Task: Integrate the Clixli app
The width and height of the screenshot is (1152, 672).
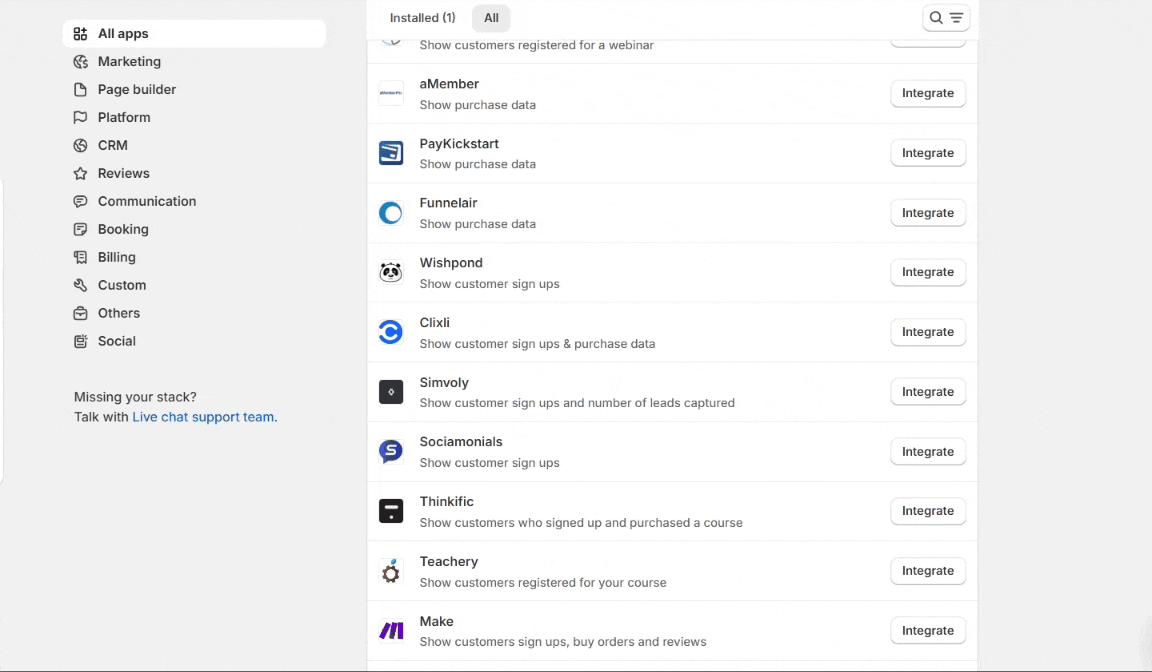Action: pos(928,332)
